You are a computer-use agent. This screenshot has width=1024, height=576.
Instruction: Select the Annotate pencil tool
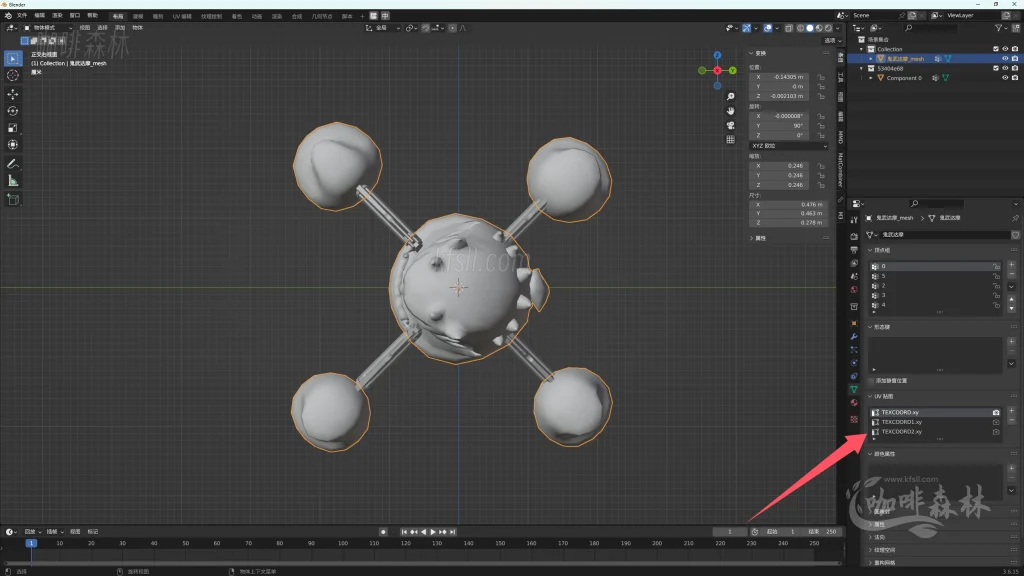tap(13, 163)
